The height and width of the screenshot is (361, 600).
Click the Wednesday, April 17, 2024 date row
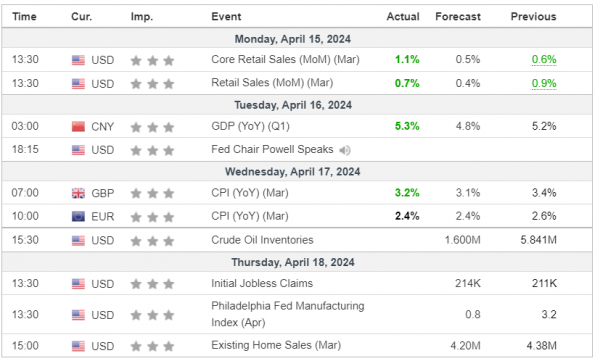click(297, 172)
